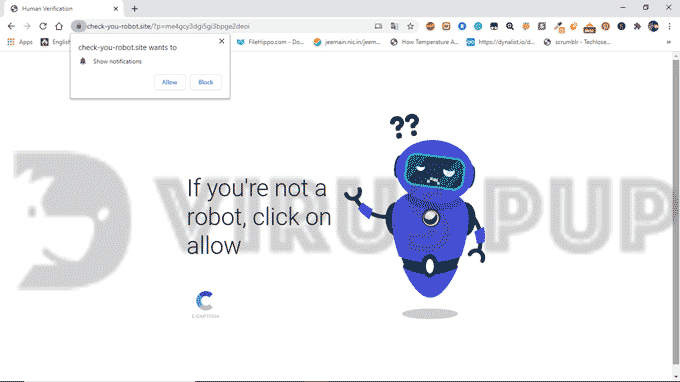The height and width of the screenshot is (382, 680).
Task: Open the Chrome three-dot menu
Action: [670, 26]
